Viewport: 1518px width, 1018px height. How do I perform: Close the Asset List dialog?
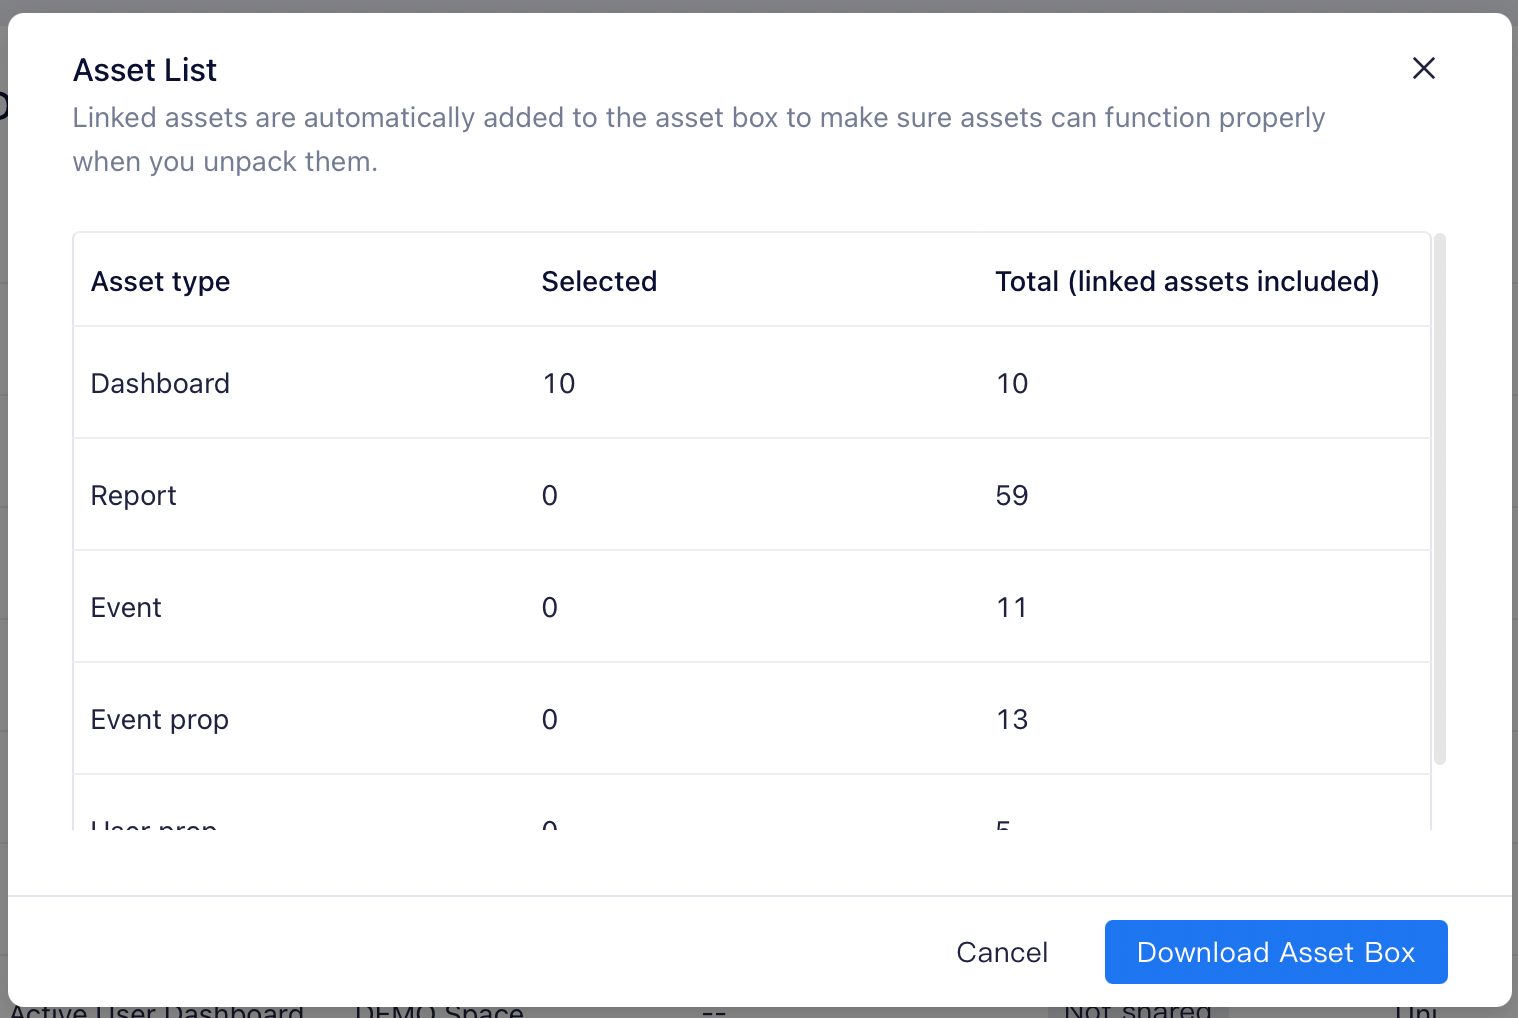(x=1423, y=68)
